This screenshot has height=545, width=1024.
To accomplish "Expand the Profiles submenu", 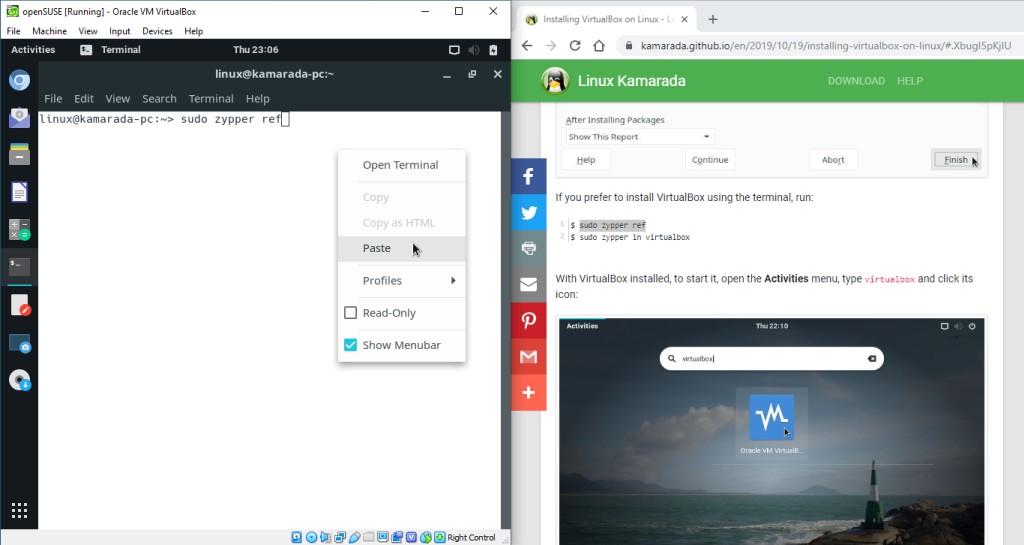I will coord(402,281).
